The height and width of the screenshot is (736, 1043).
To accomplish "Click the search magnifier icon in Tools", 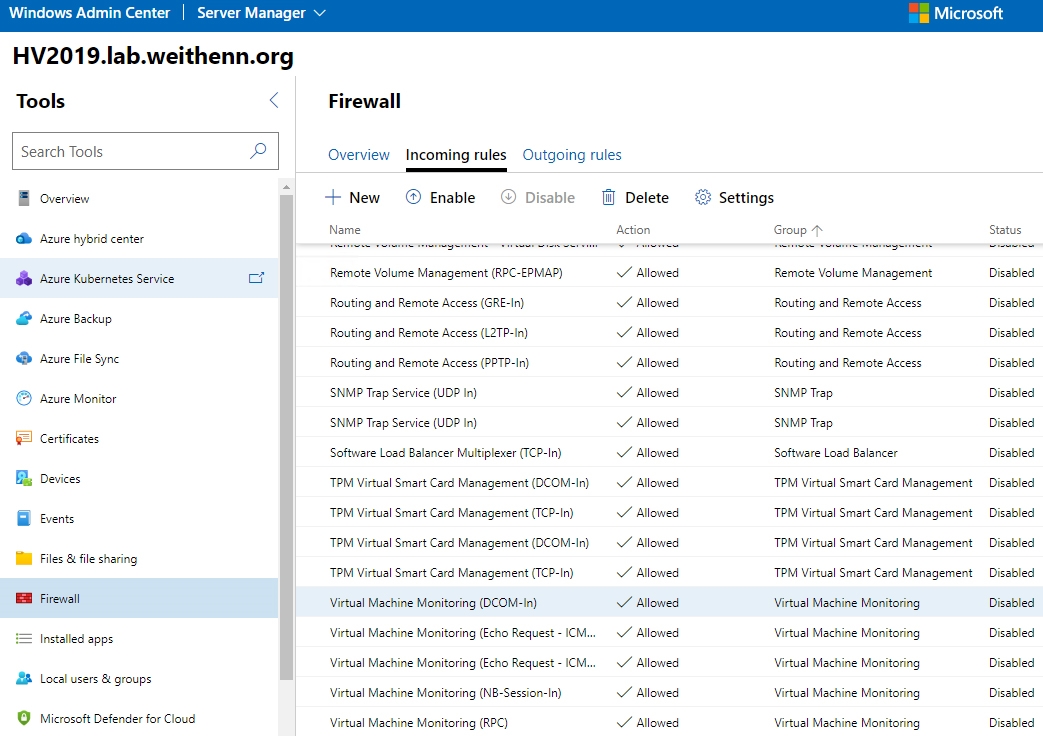I will tap(258, 151).
